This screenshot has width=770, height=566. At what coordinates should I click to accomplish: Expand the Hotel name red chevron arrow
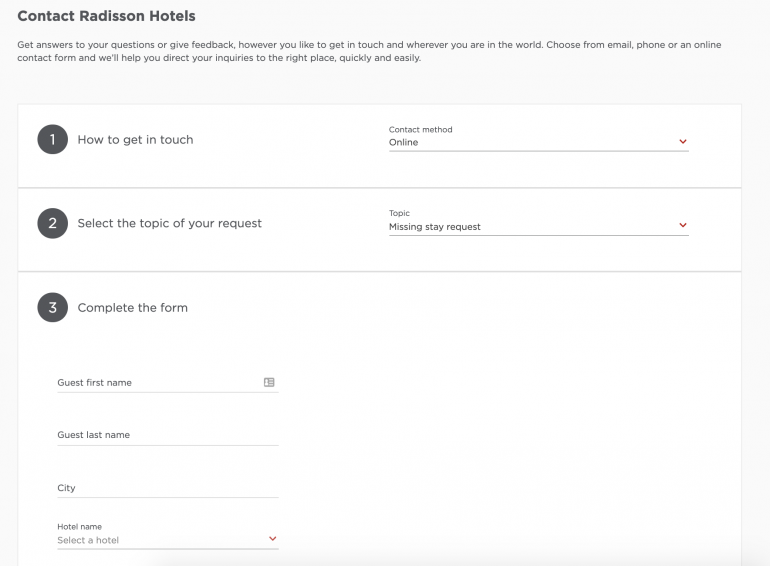[273, 540]
